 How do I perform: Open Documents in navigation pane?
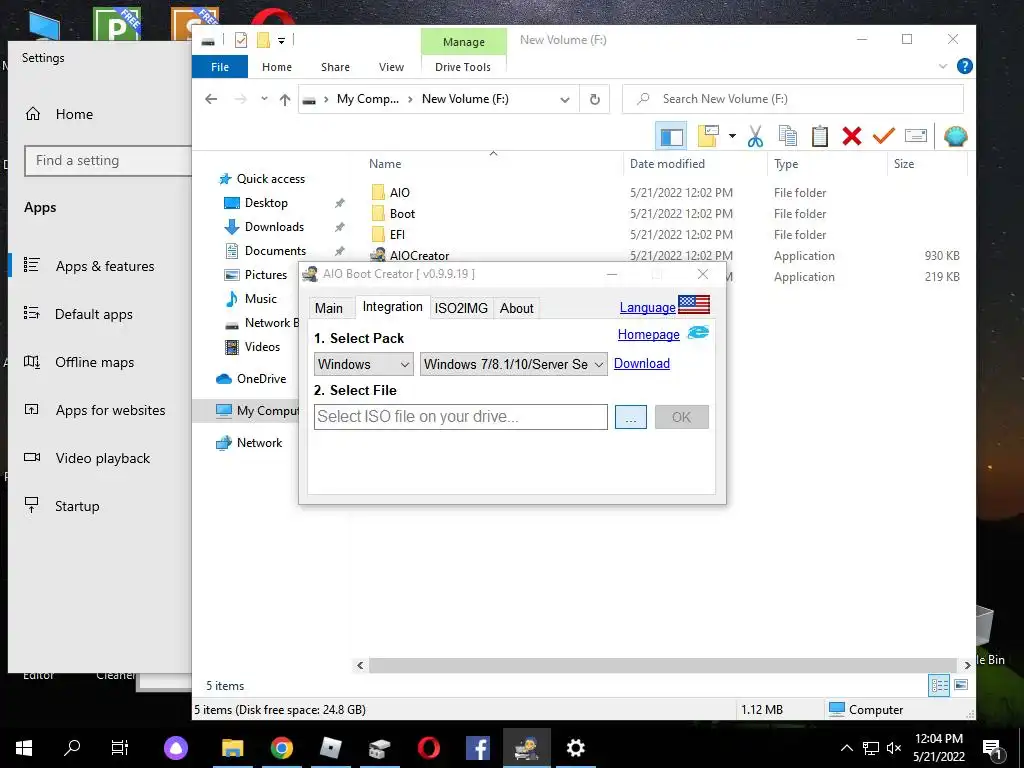pyautogui.click(x=275, y=251)
